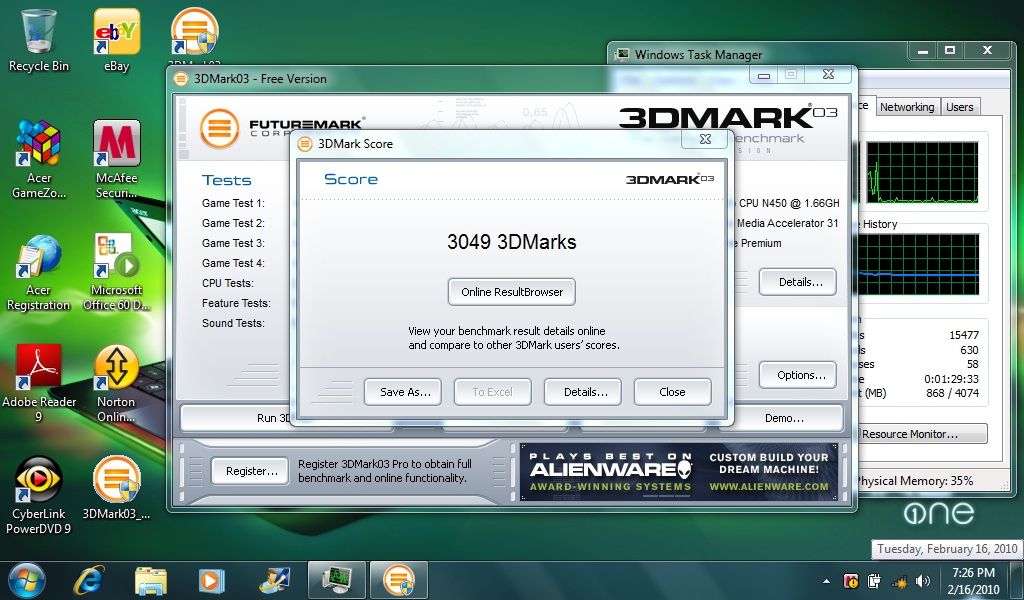Viewport: 1024px width, 600px height.
Task: Click Save As button in Score dialog
Action: point(402,392)
